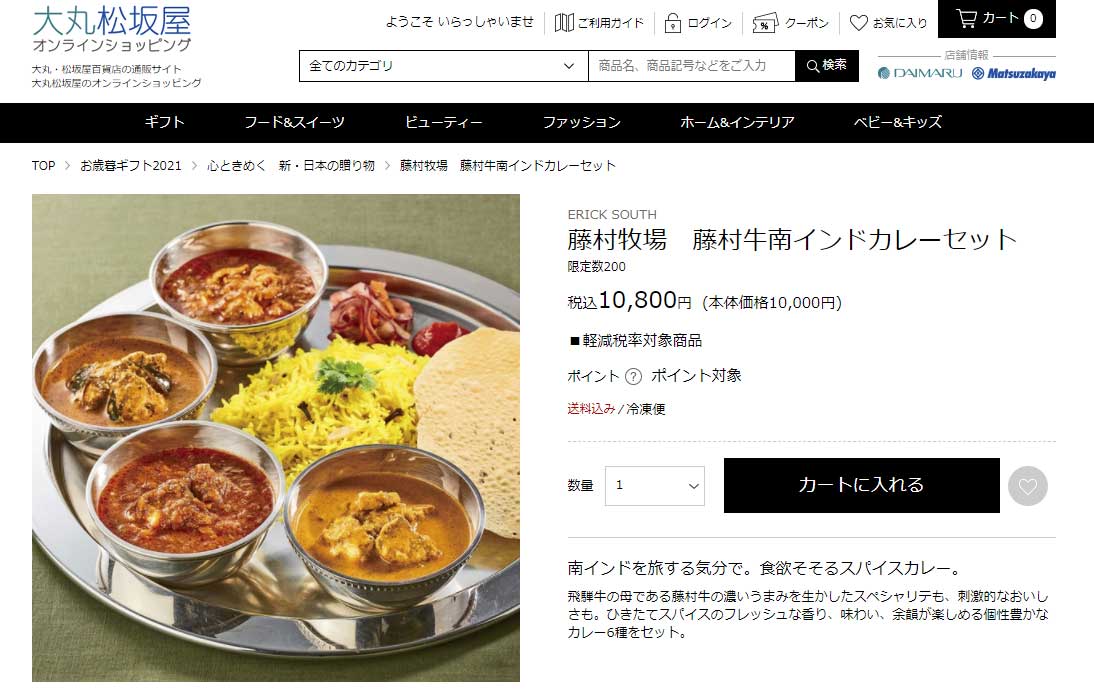
Task: Click the login padlock icon
Action: 673,23
